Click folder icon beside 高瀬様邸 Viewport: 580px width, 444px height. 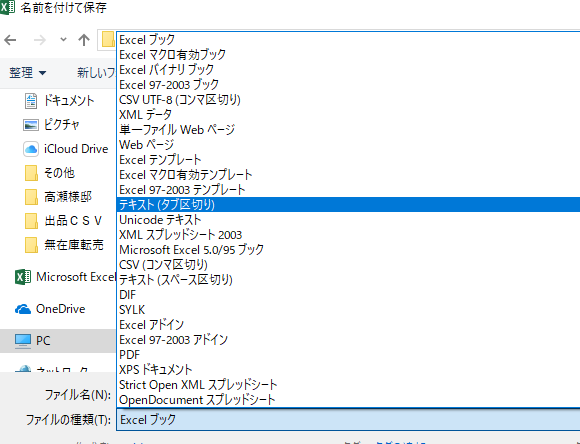tap(31, 197)
